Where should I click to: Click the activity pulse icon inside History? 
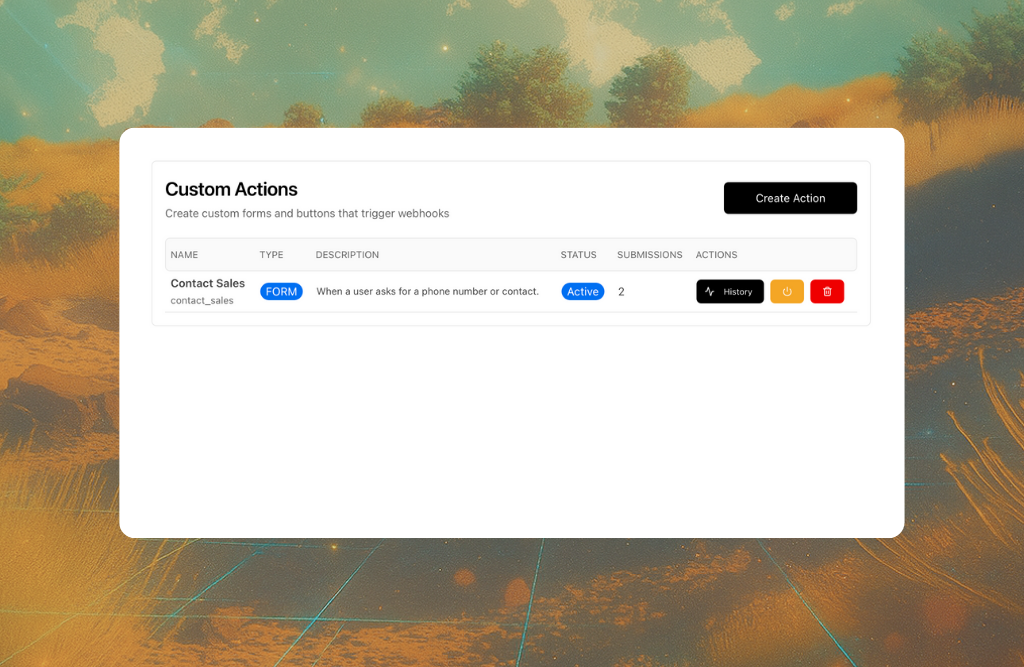click(710, 292)
